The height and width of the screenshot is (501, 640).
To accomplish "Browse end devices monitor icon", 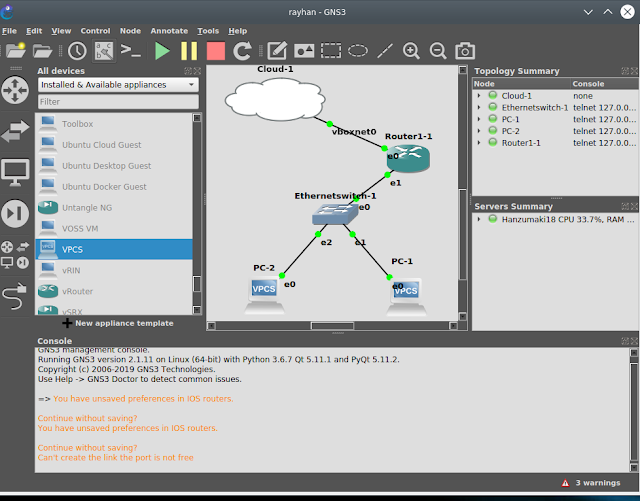I will click(15, 172).
